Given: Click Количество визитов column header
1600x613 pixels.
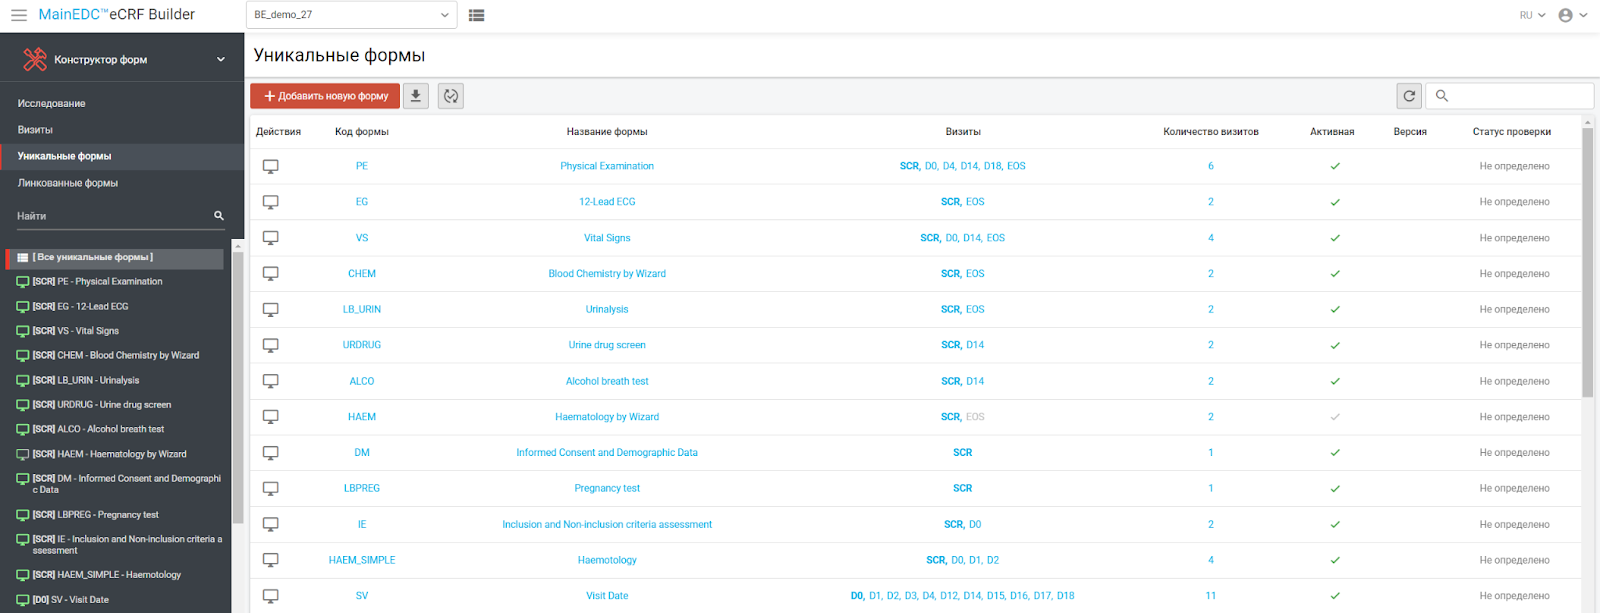Looking at the screenshot, I should pyautogui.click(x=1211, y=132).
